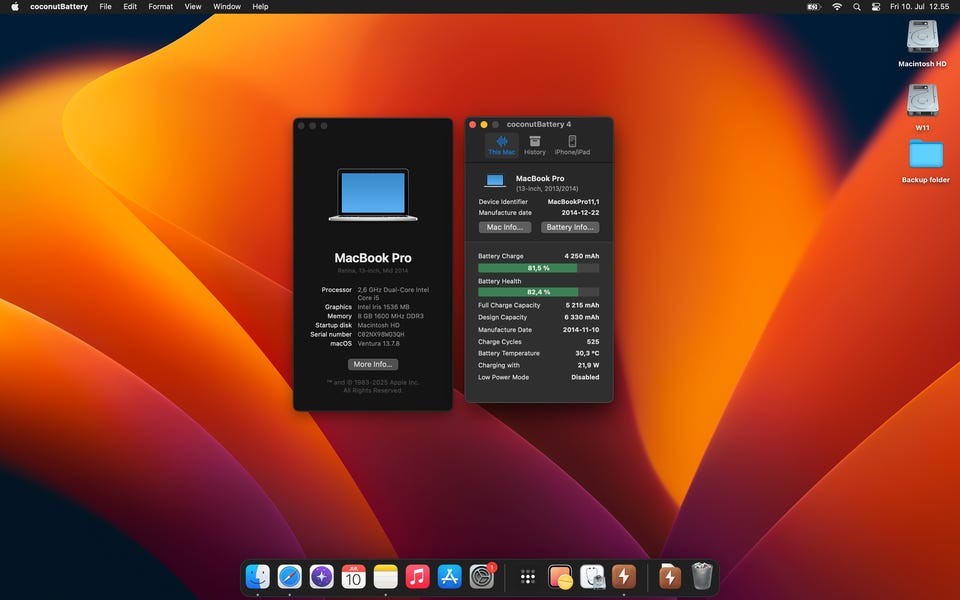Click More Info... in About This Mac
The height and width of the screenshot is (600, 960).
(x=373, y=364)
